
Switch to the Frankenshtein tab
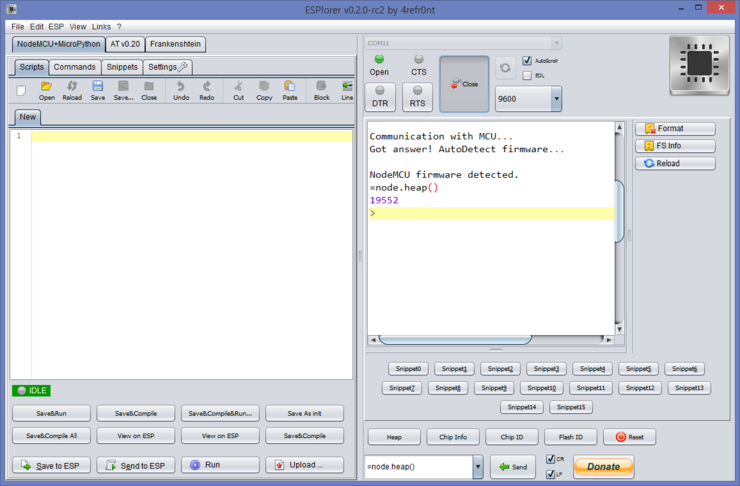tap(175, 44)
